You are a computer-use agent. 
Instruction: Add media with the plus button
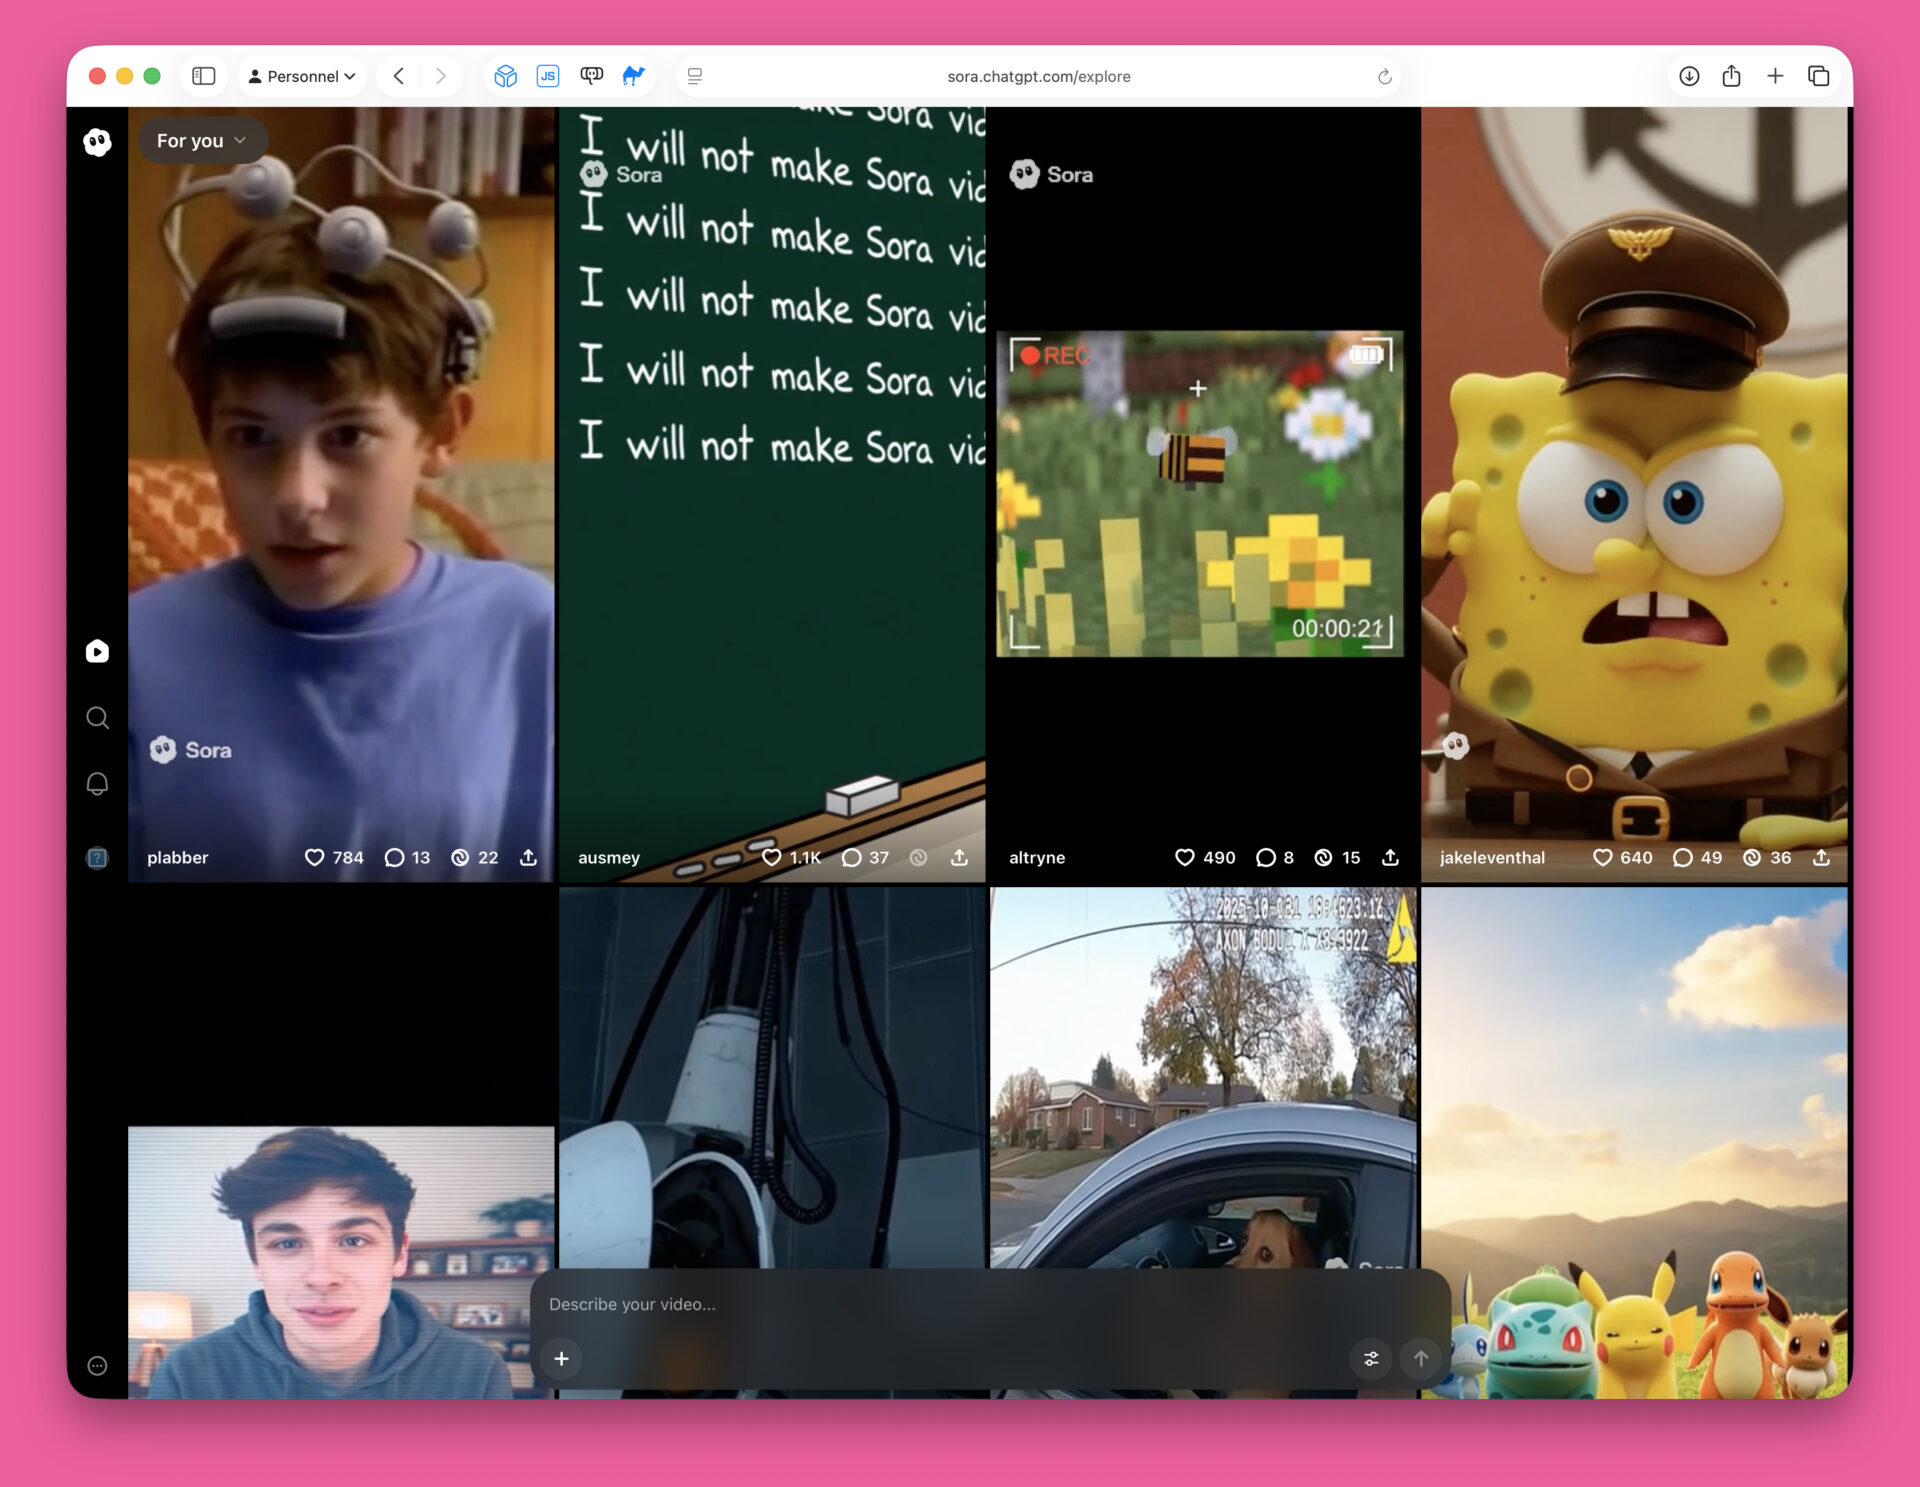562,1359
